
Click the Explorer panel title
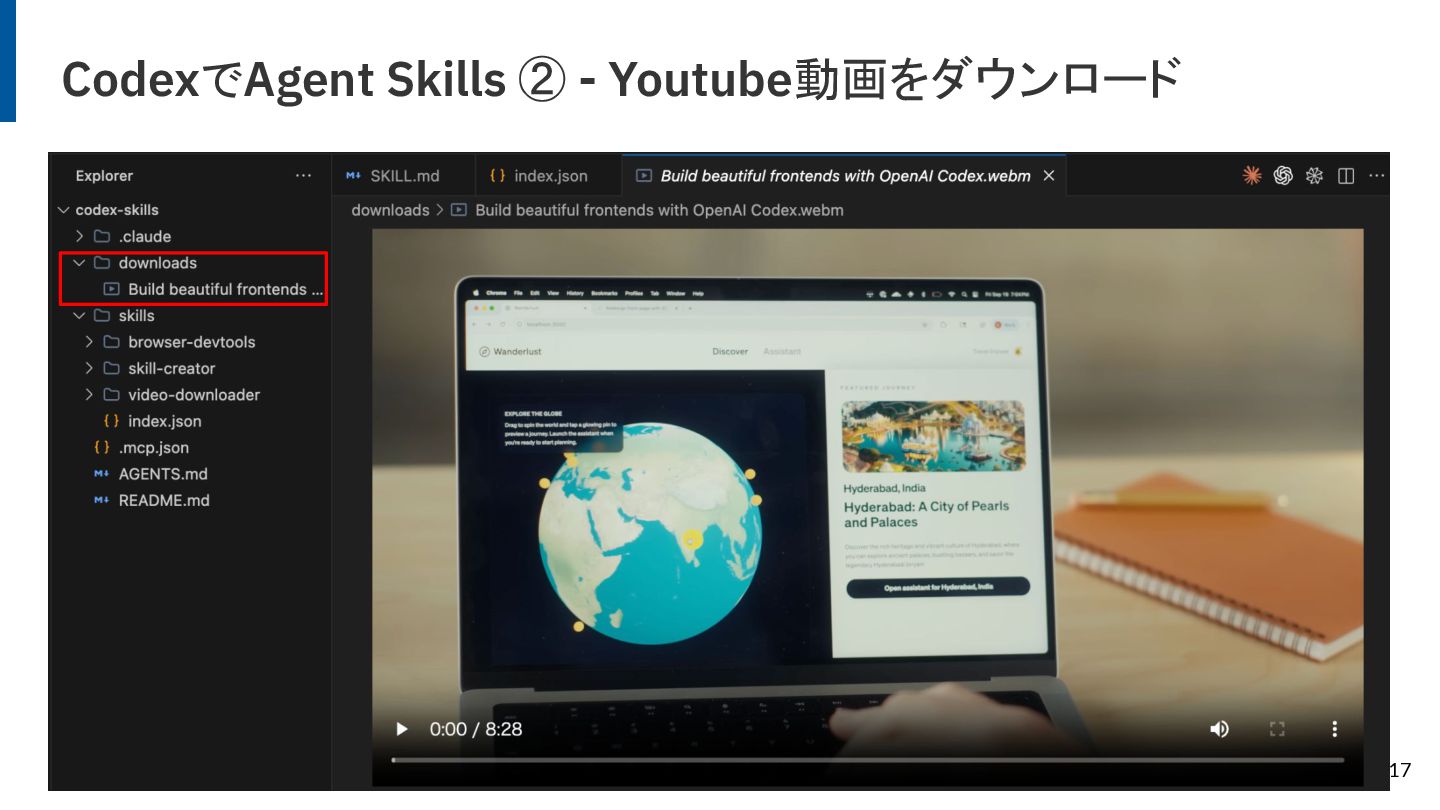pos(104,176)
